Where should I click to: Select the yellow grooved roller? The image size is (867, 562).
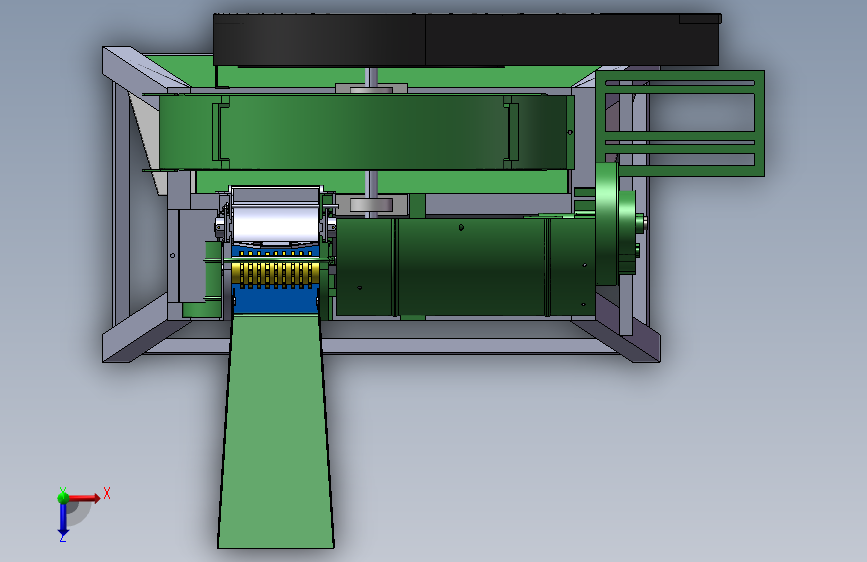pos(275,274)
